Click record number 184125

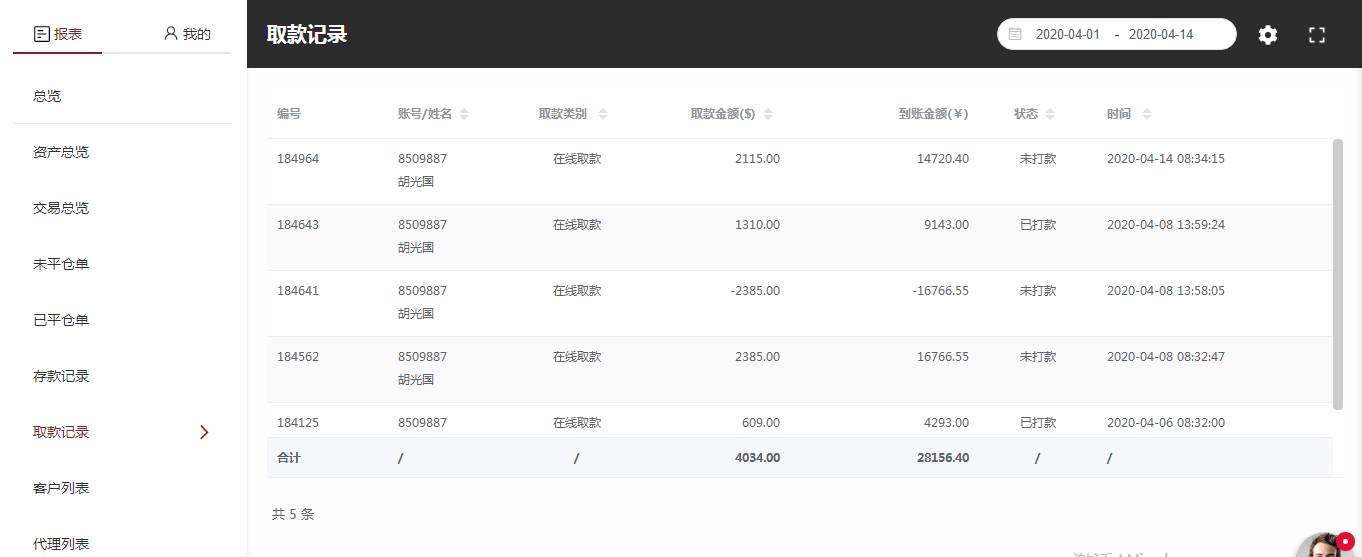[x=298, y=423]
